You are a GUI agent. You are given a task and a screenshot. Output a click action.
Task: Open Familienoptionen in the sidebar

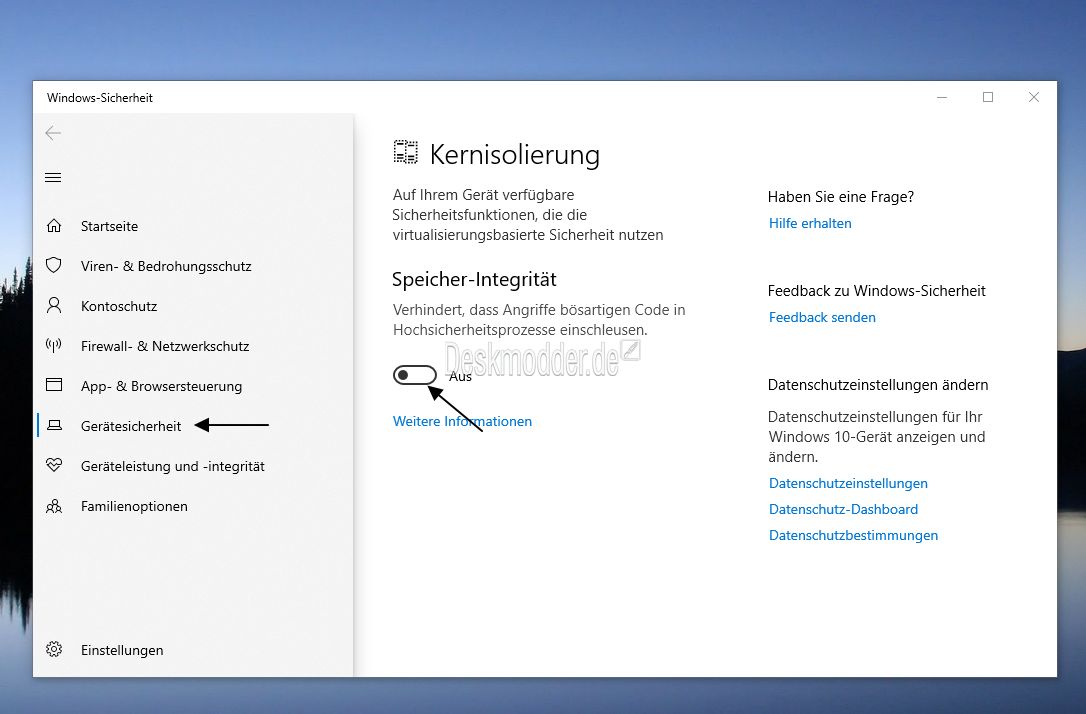point(134,506)
